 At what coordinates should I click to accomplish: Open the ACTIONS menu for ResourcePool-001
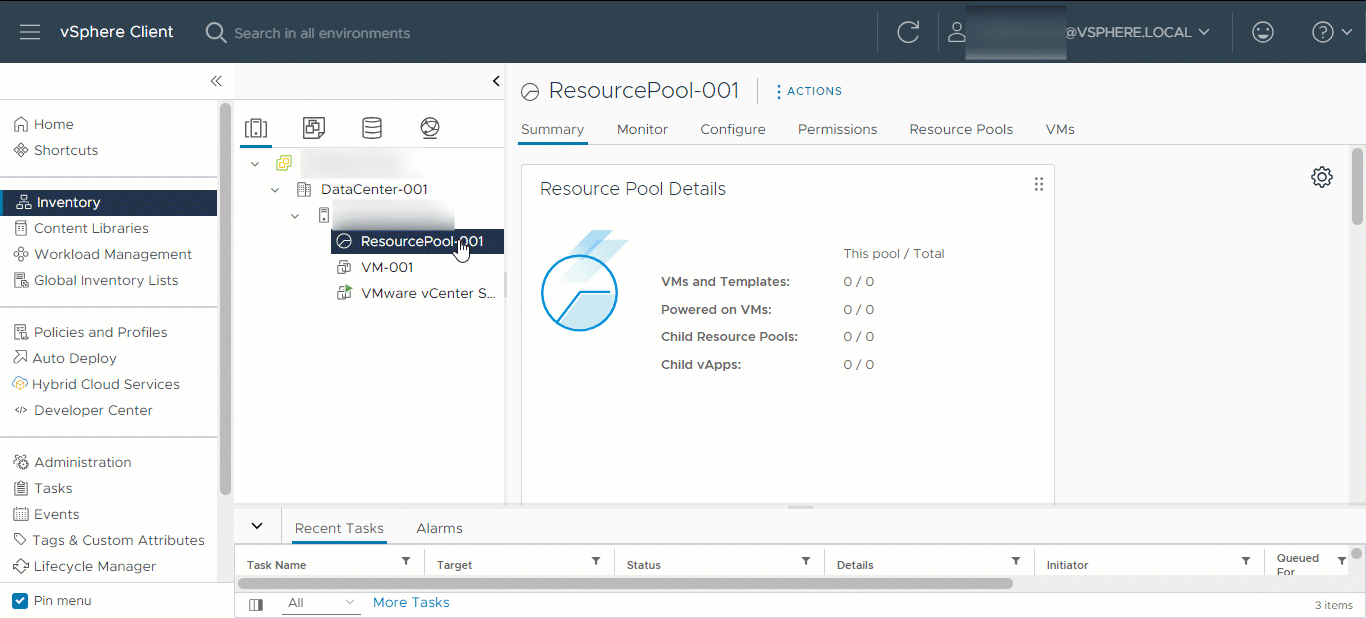tap(809, 91)
